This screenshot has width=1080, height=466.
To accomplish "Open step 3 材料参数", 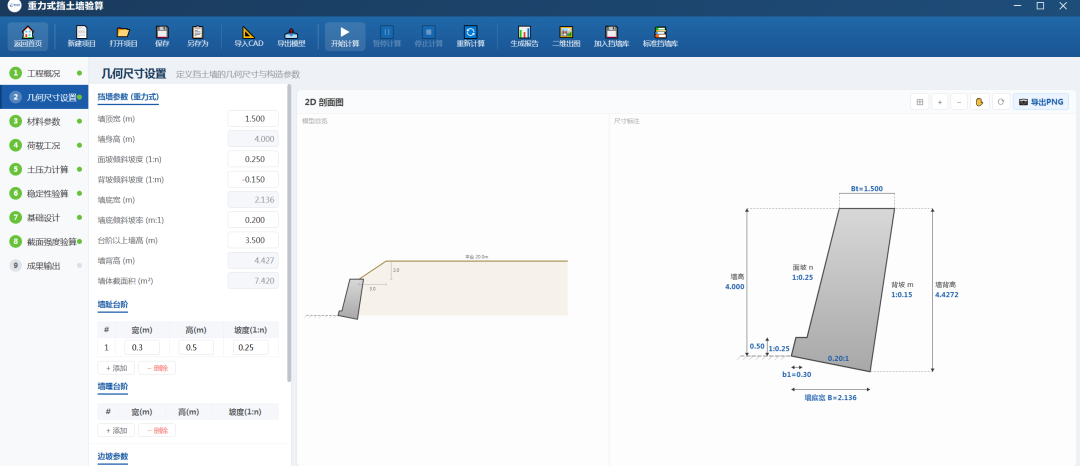I will (x=44, y=121).
